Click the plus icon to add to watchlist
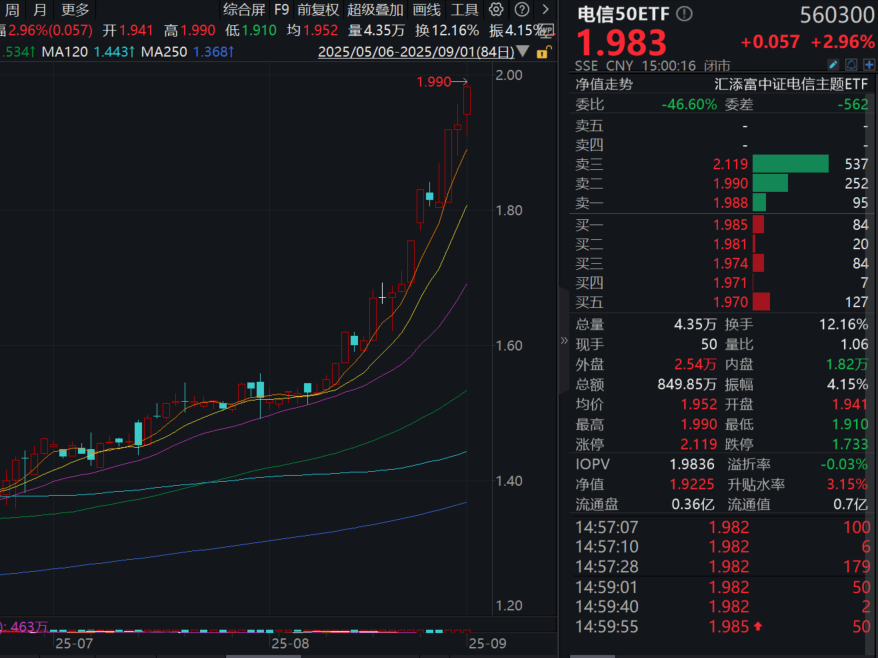Image resolution: width=878 pixels, height=658 pixels. click(x=868, y=65)
